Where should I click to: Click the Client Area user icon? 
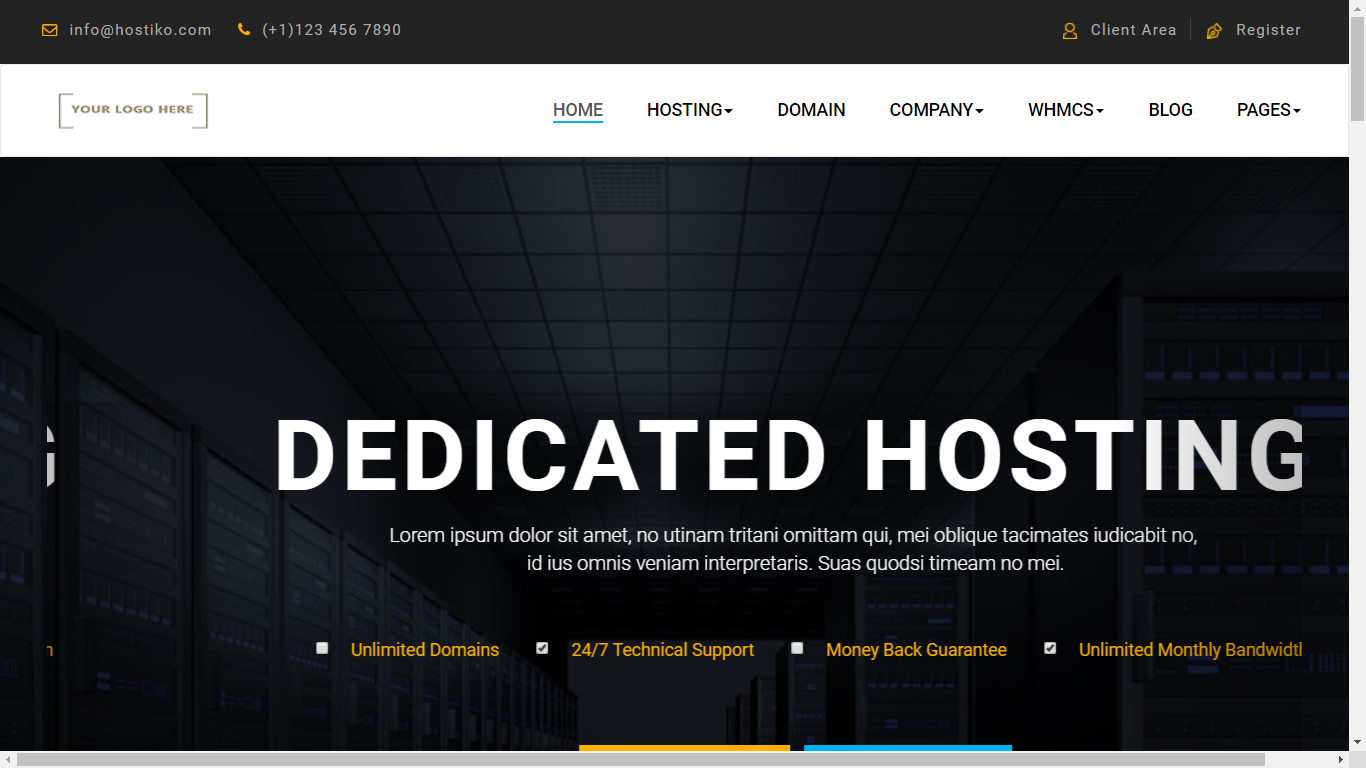click(1070, 31)
